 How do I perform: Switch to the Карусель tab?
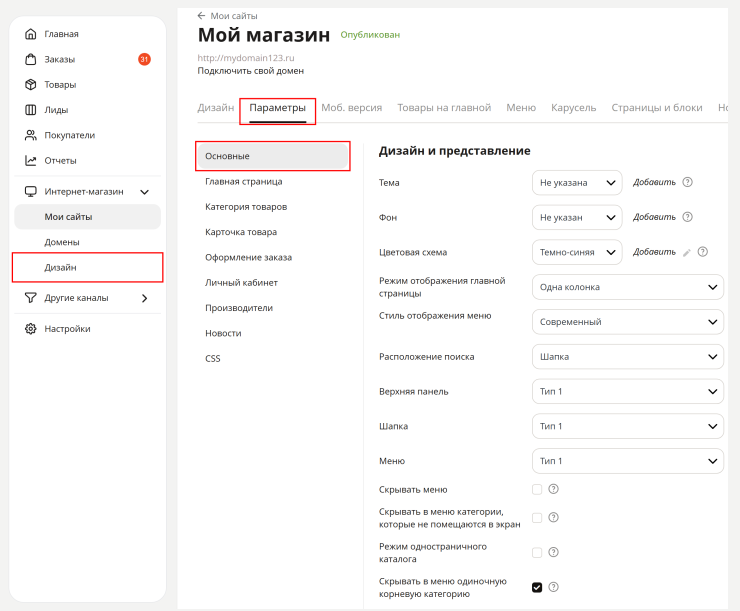click(573, 108)
